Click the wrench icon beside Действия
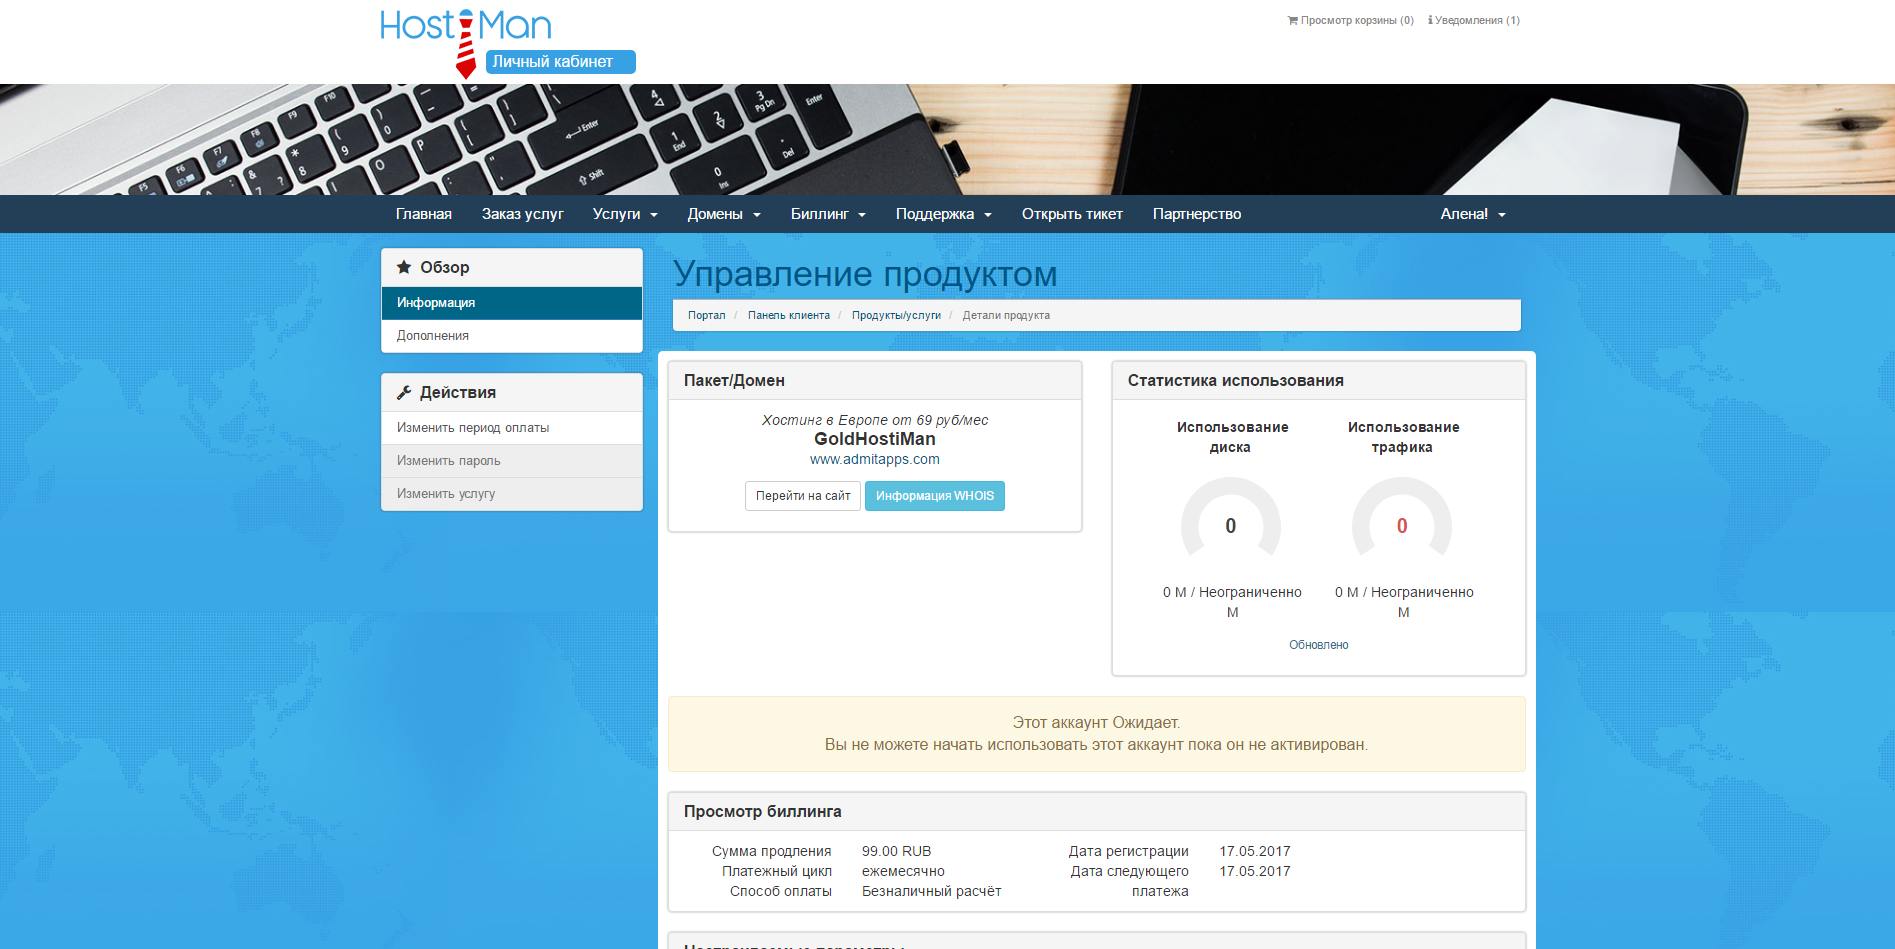Screen dimensions: 1895x949 [x=404, y=392]
